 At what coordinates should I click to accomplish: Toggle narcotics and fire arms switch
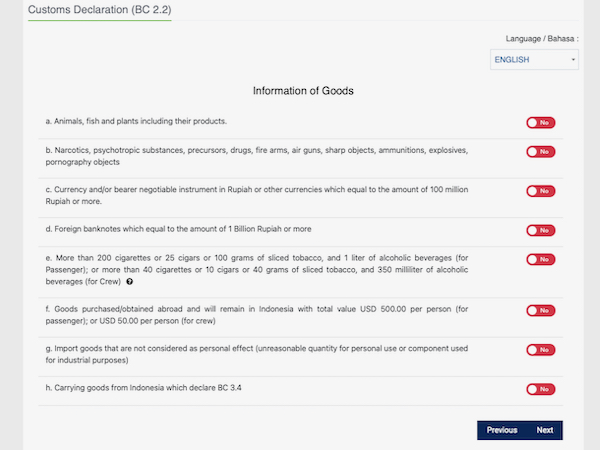pyautogui.click(x=540, y=152)
